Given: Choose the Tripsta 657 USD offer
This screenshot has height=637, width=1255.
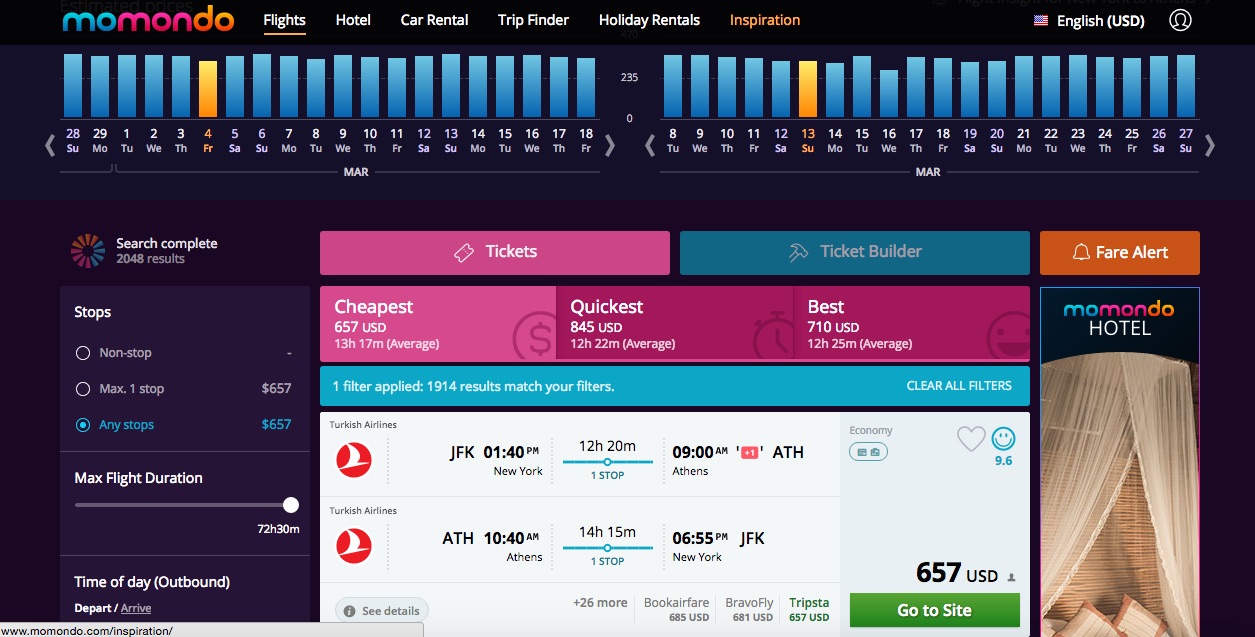Looking at the screenshot, I should 809,610.
